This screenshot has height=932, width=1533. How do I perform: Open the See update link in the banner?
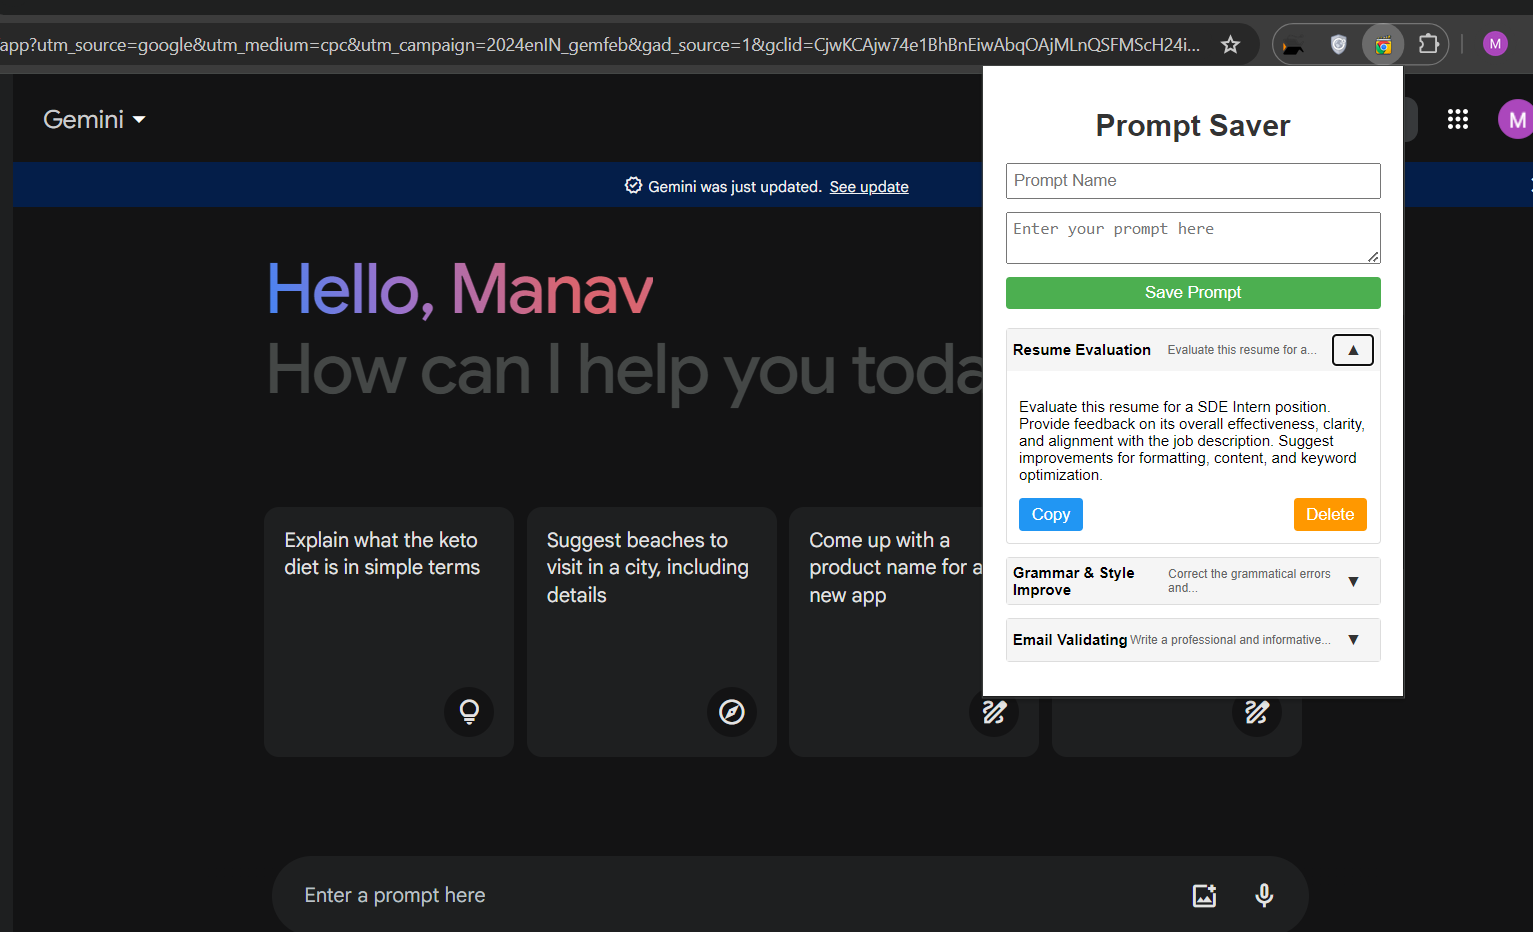[x=868, y=186]
